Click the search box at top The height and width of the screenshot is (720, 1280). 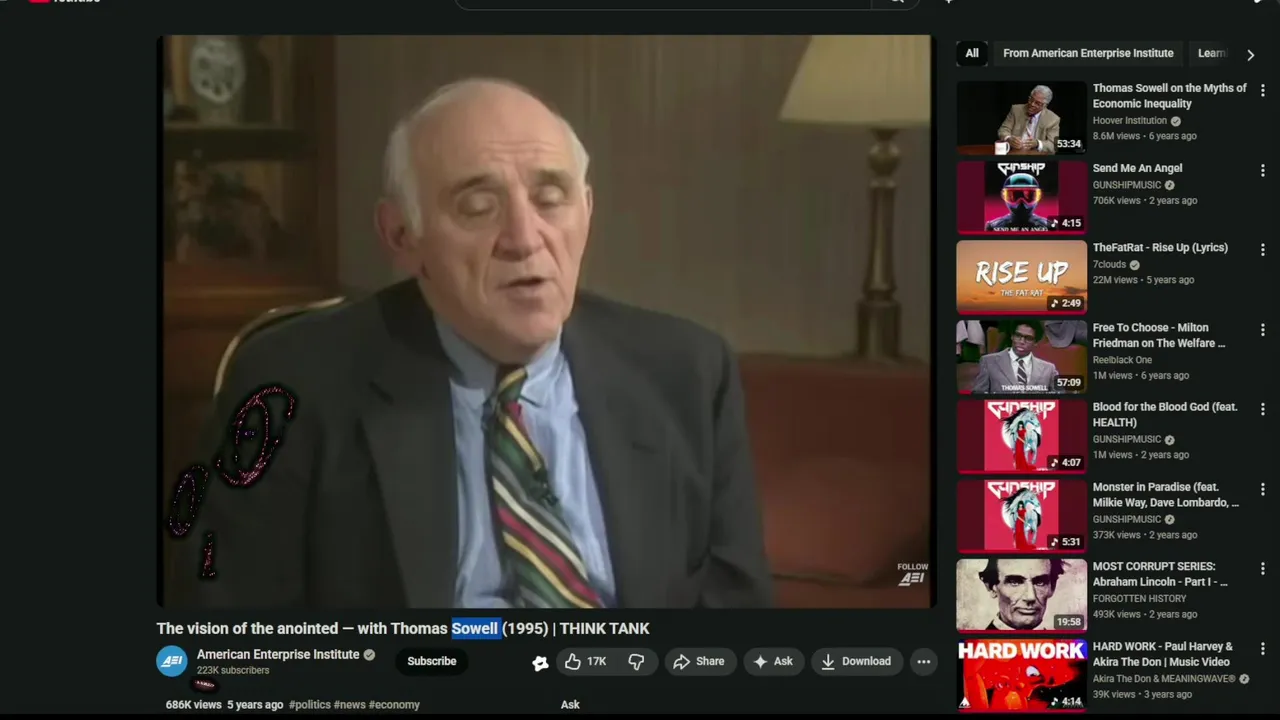click(662, 3)
